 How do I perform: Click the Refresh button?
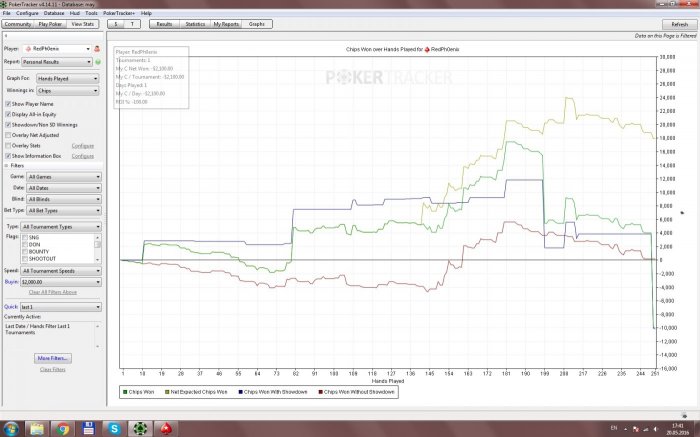[x=679, y=24]
